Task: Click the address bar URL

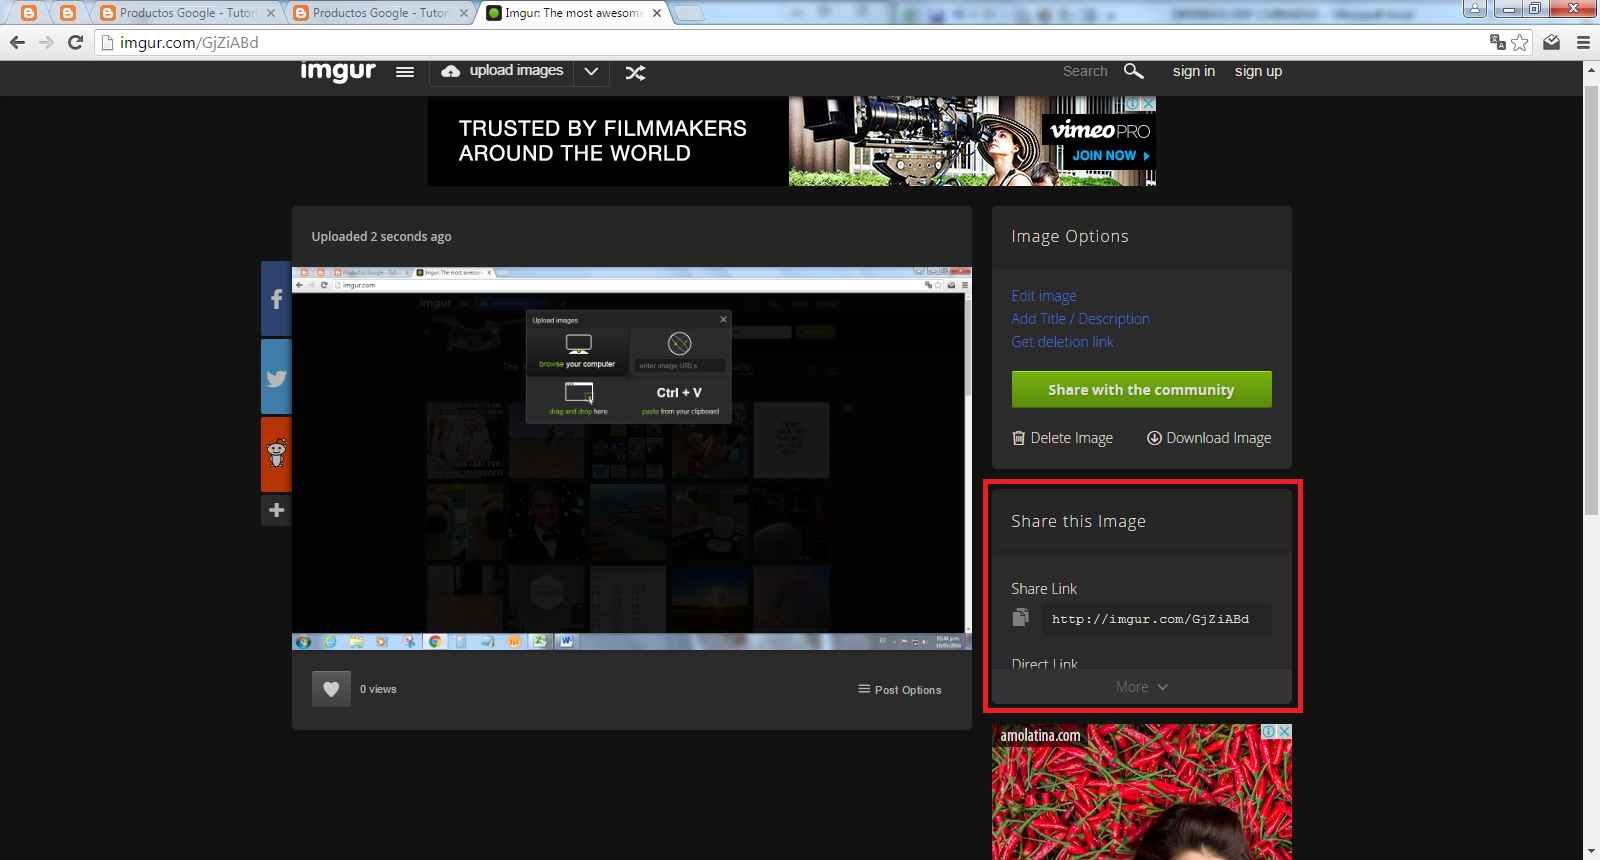Action: pyautogui.click(x=189, y=42)
